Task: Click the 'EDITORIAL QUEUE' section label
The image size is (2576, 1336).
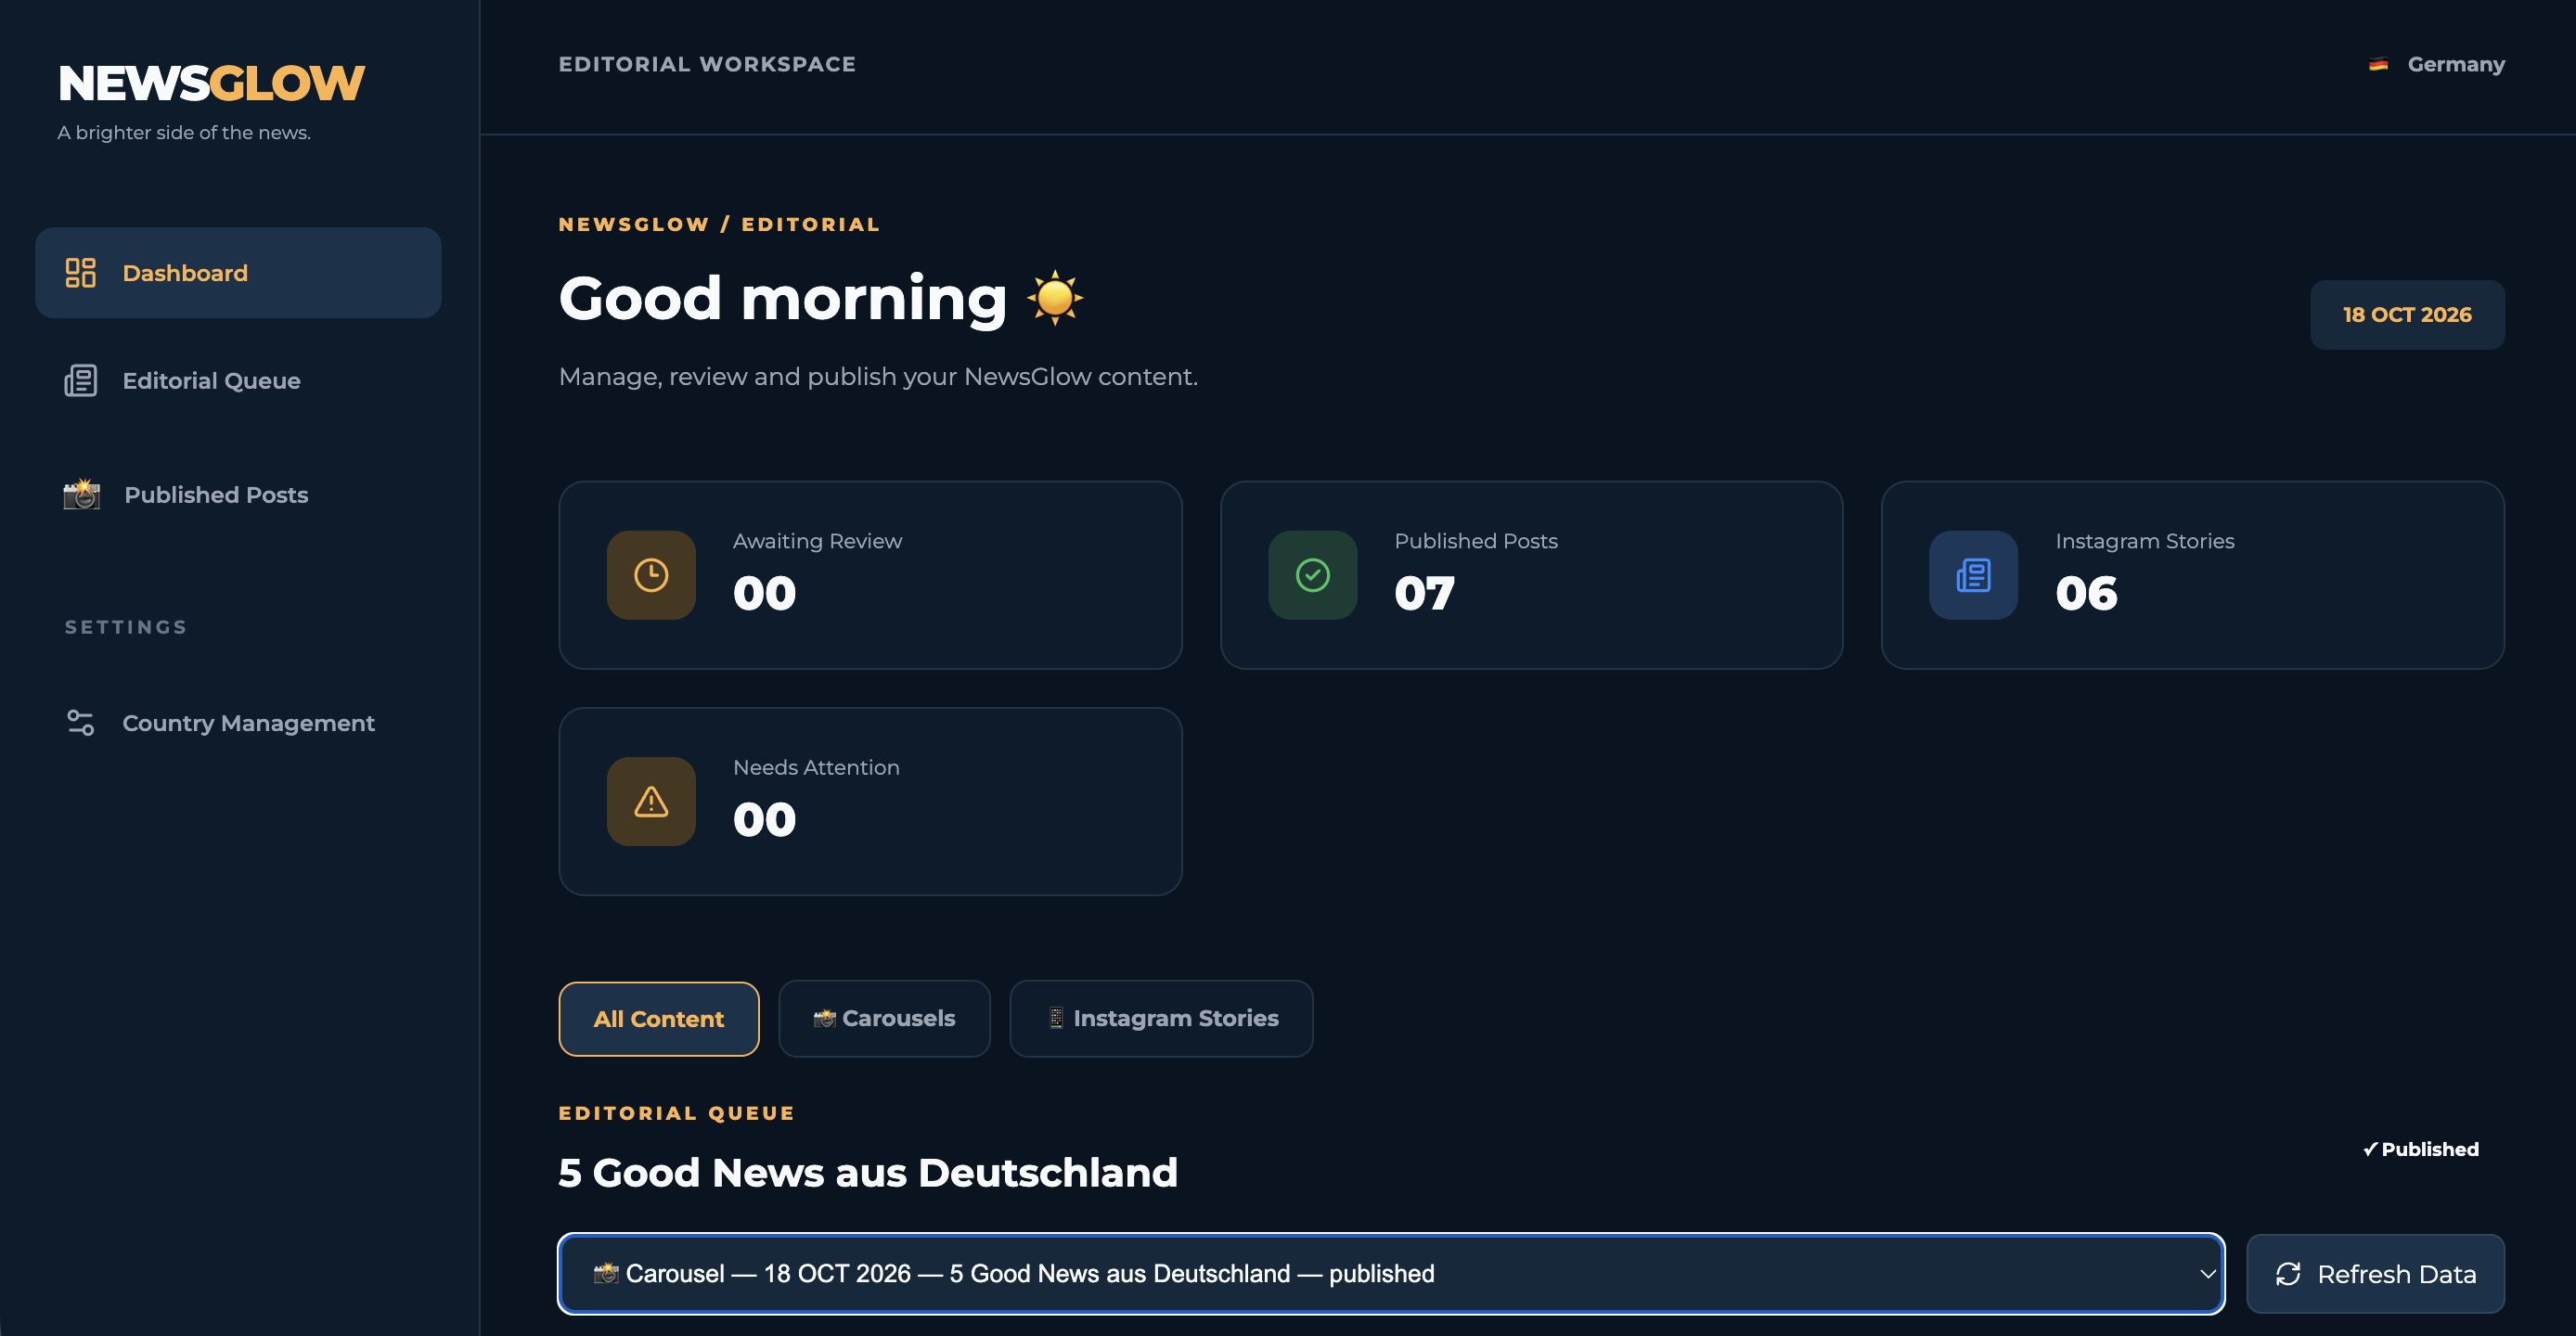Action: tap(677, 1114)
